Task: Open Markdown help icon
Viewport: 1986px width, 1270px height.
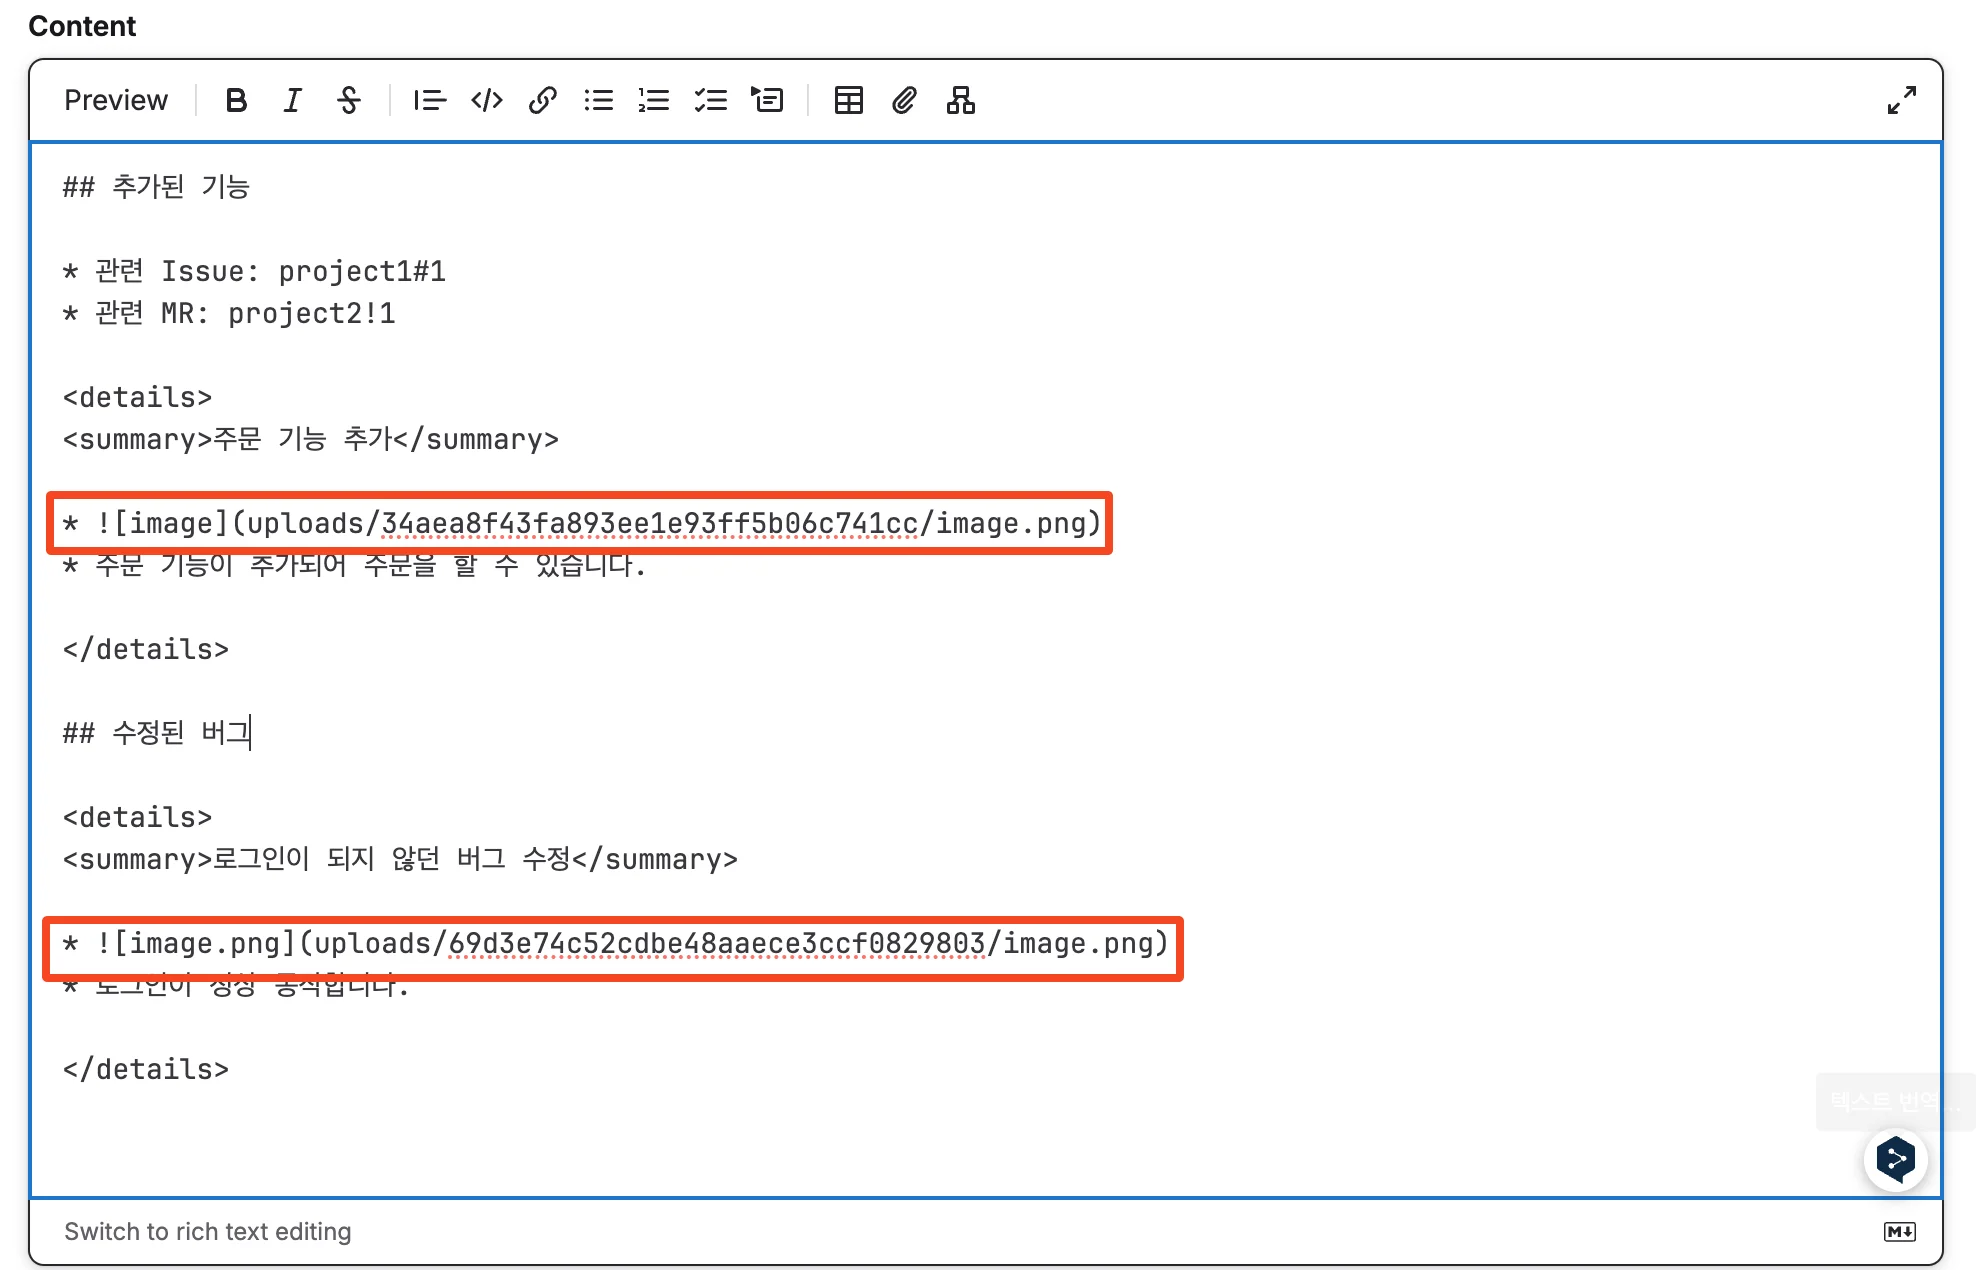Action: tap(1899, 1231)
